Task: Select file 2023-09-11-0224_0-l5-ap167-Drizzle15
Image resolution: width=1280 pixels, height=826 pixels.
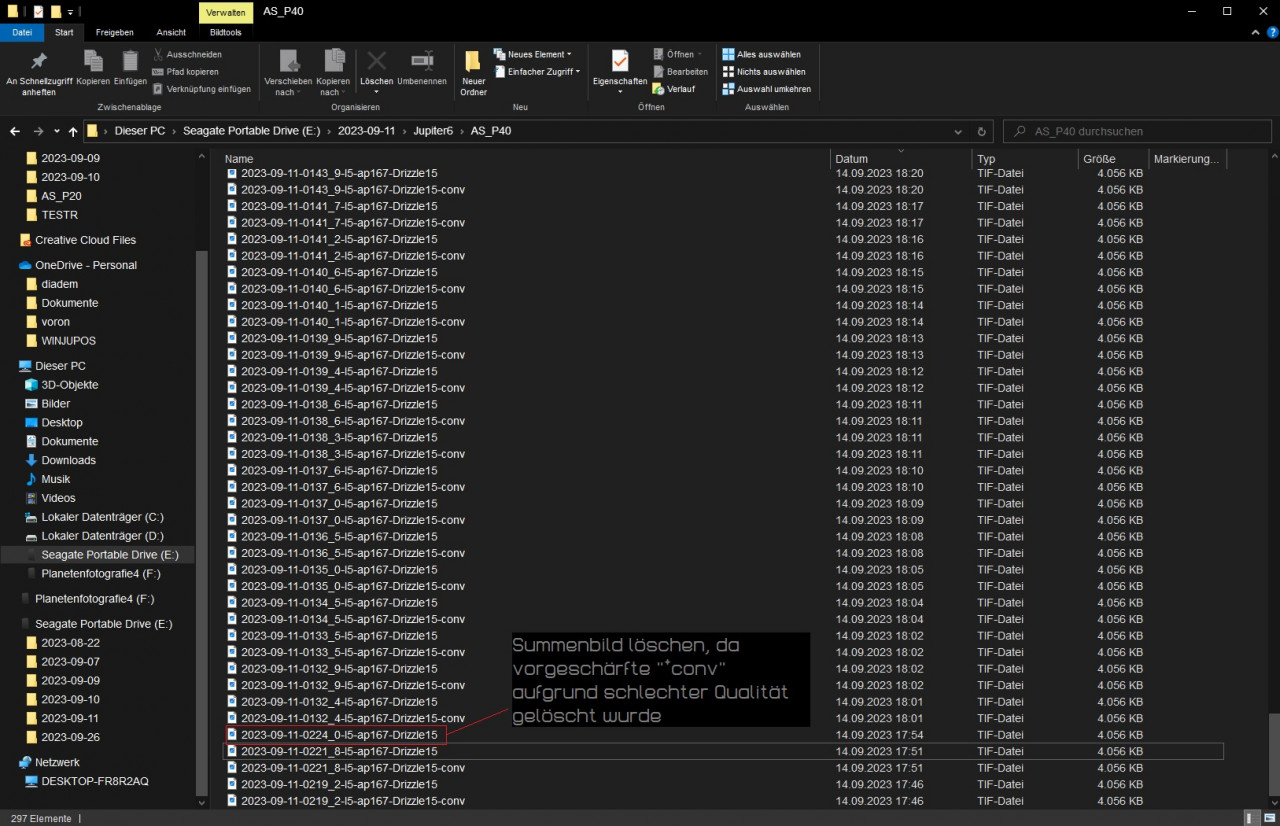Action: point(339,735)
